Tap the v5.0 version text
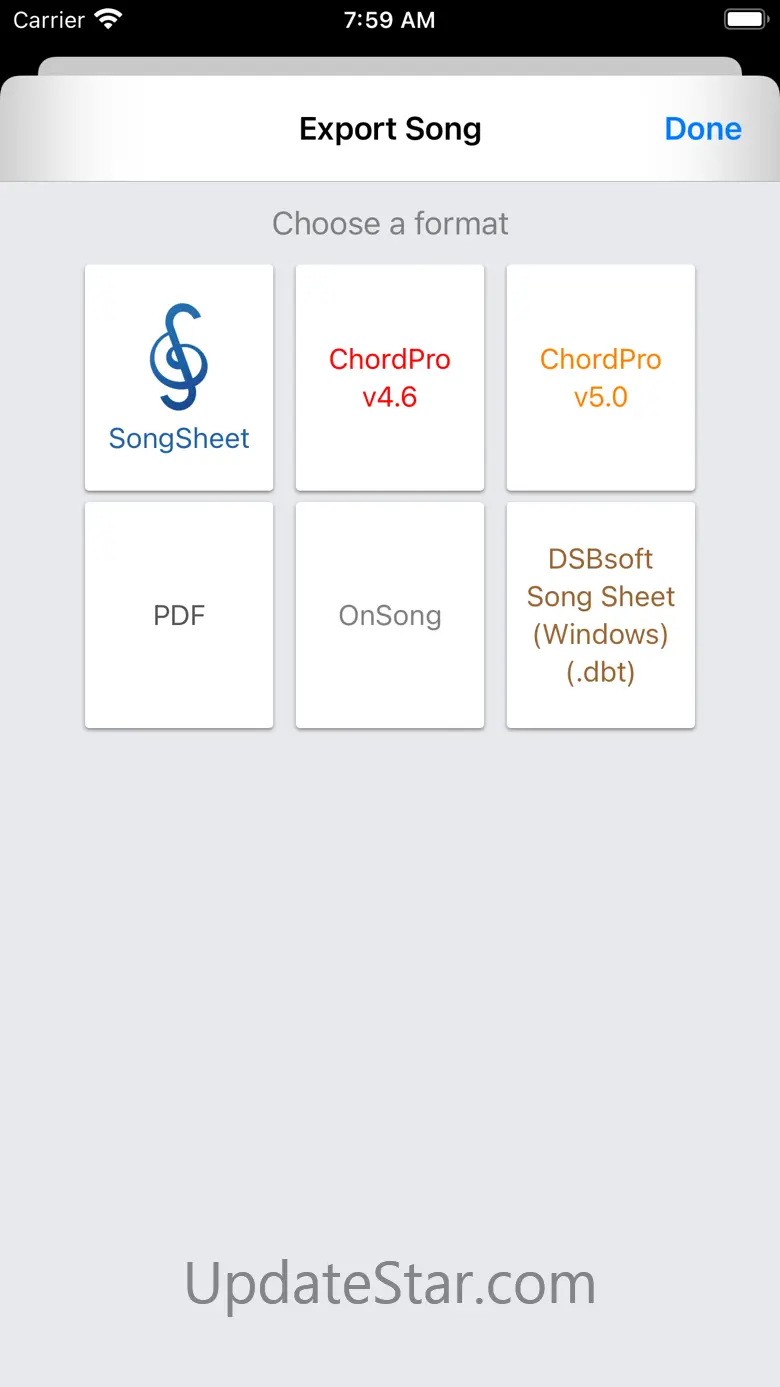The height and width of the screenshot is (1387, 780). pos(601,397)
